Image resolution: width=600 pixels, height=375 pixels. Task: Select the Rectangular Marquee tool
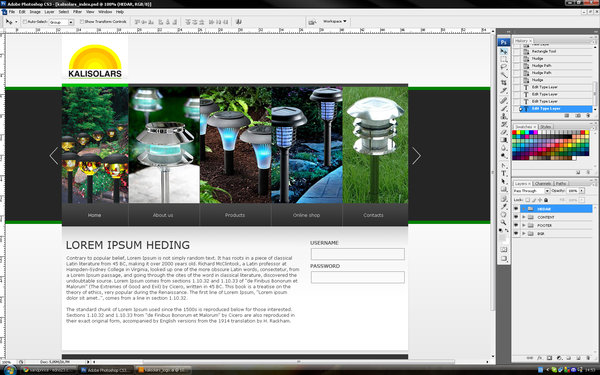[x=504, y=59]
